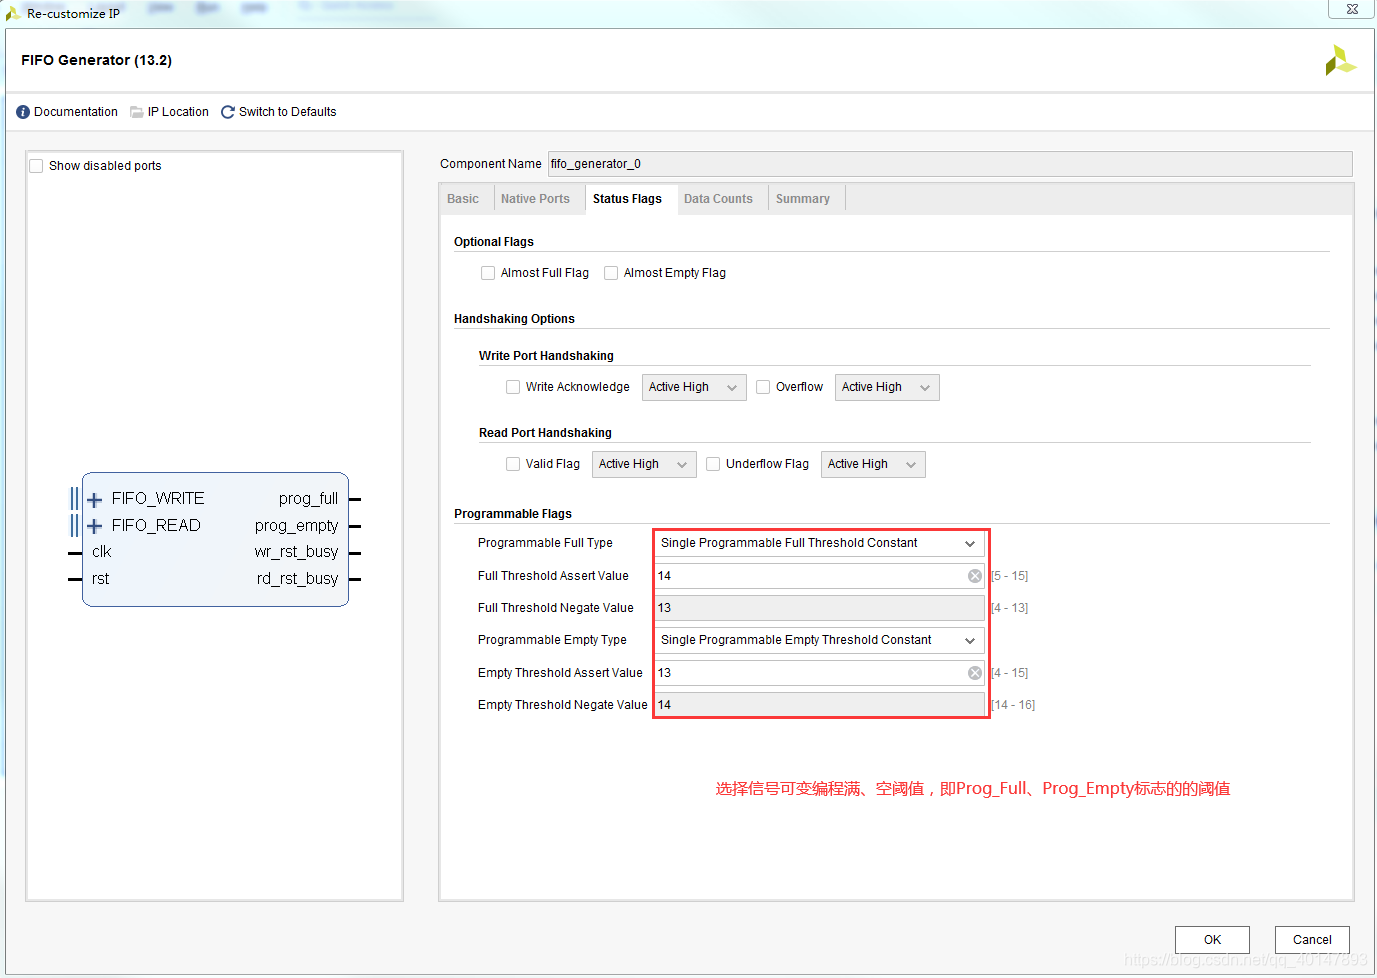1377x978 pixels.
Task: Expand the FIFO_WRITE port group plus icon
Action: click(x=94, y=498)
